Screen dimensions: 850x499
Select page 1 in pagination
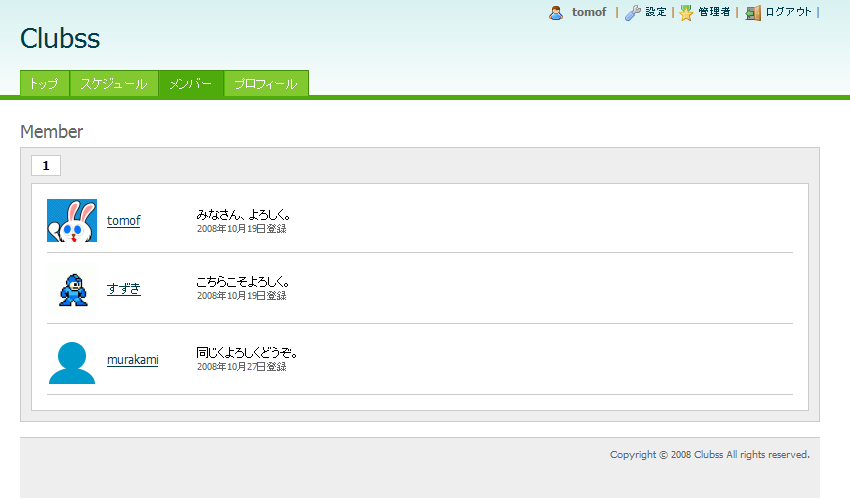click(46, 166)
